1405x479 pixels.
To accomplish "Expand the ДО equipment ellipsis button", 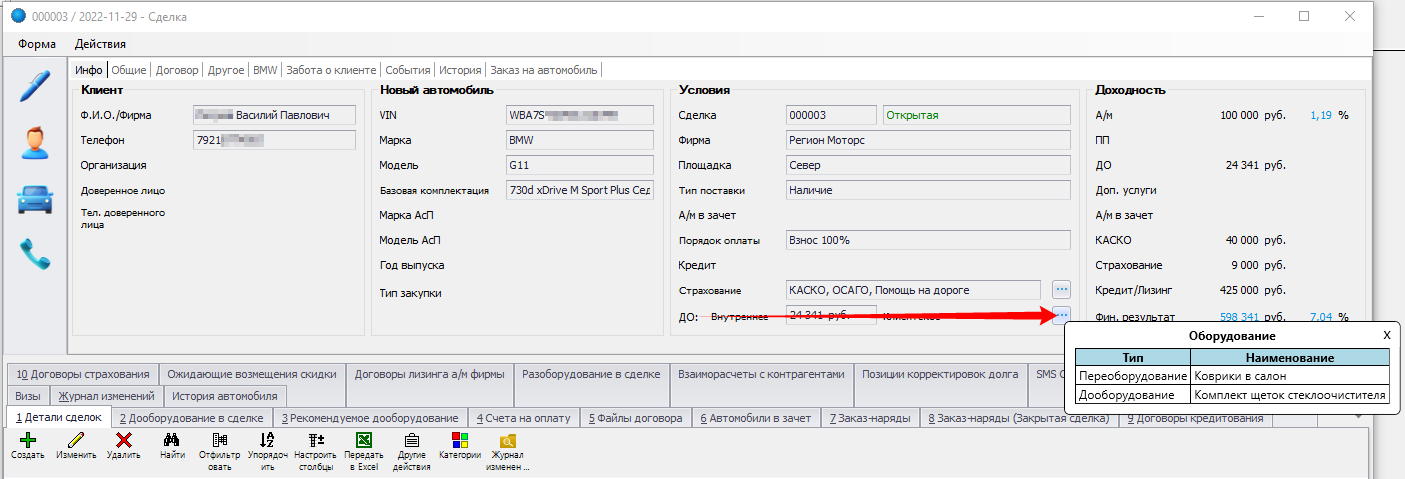I will click(1061, 316).
